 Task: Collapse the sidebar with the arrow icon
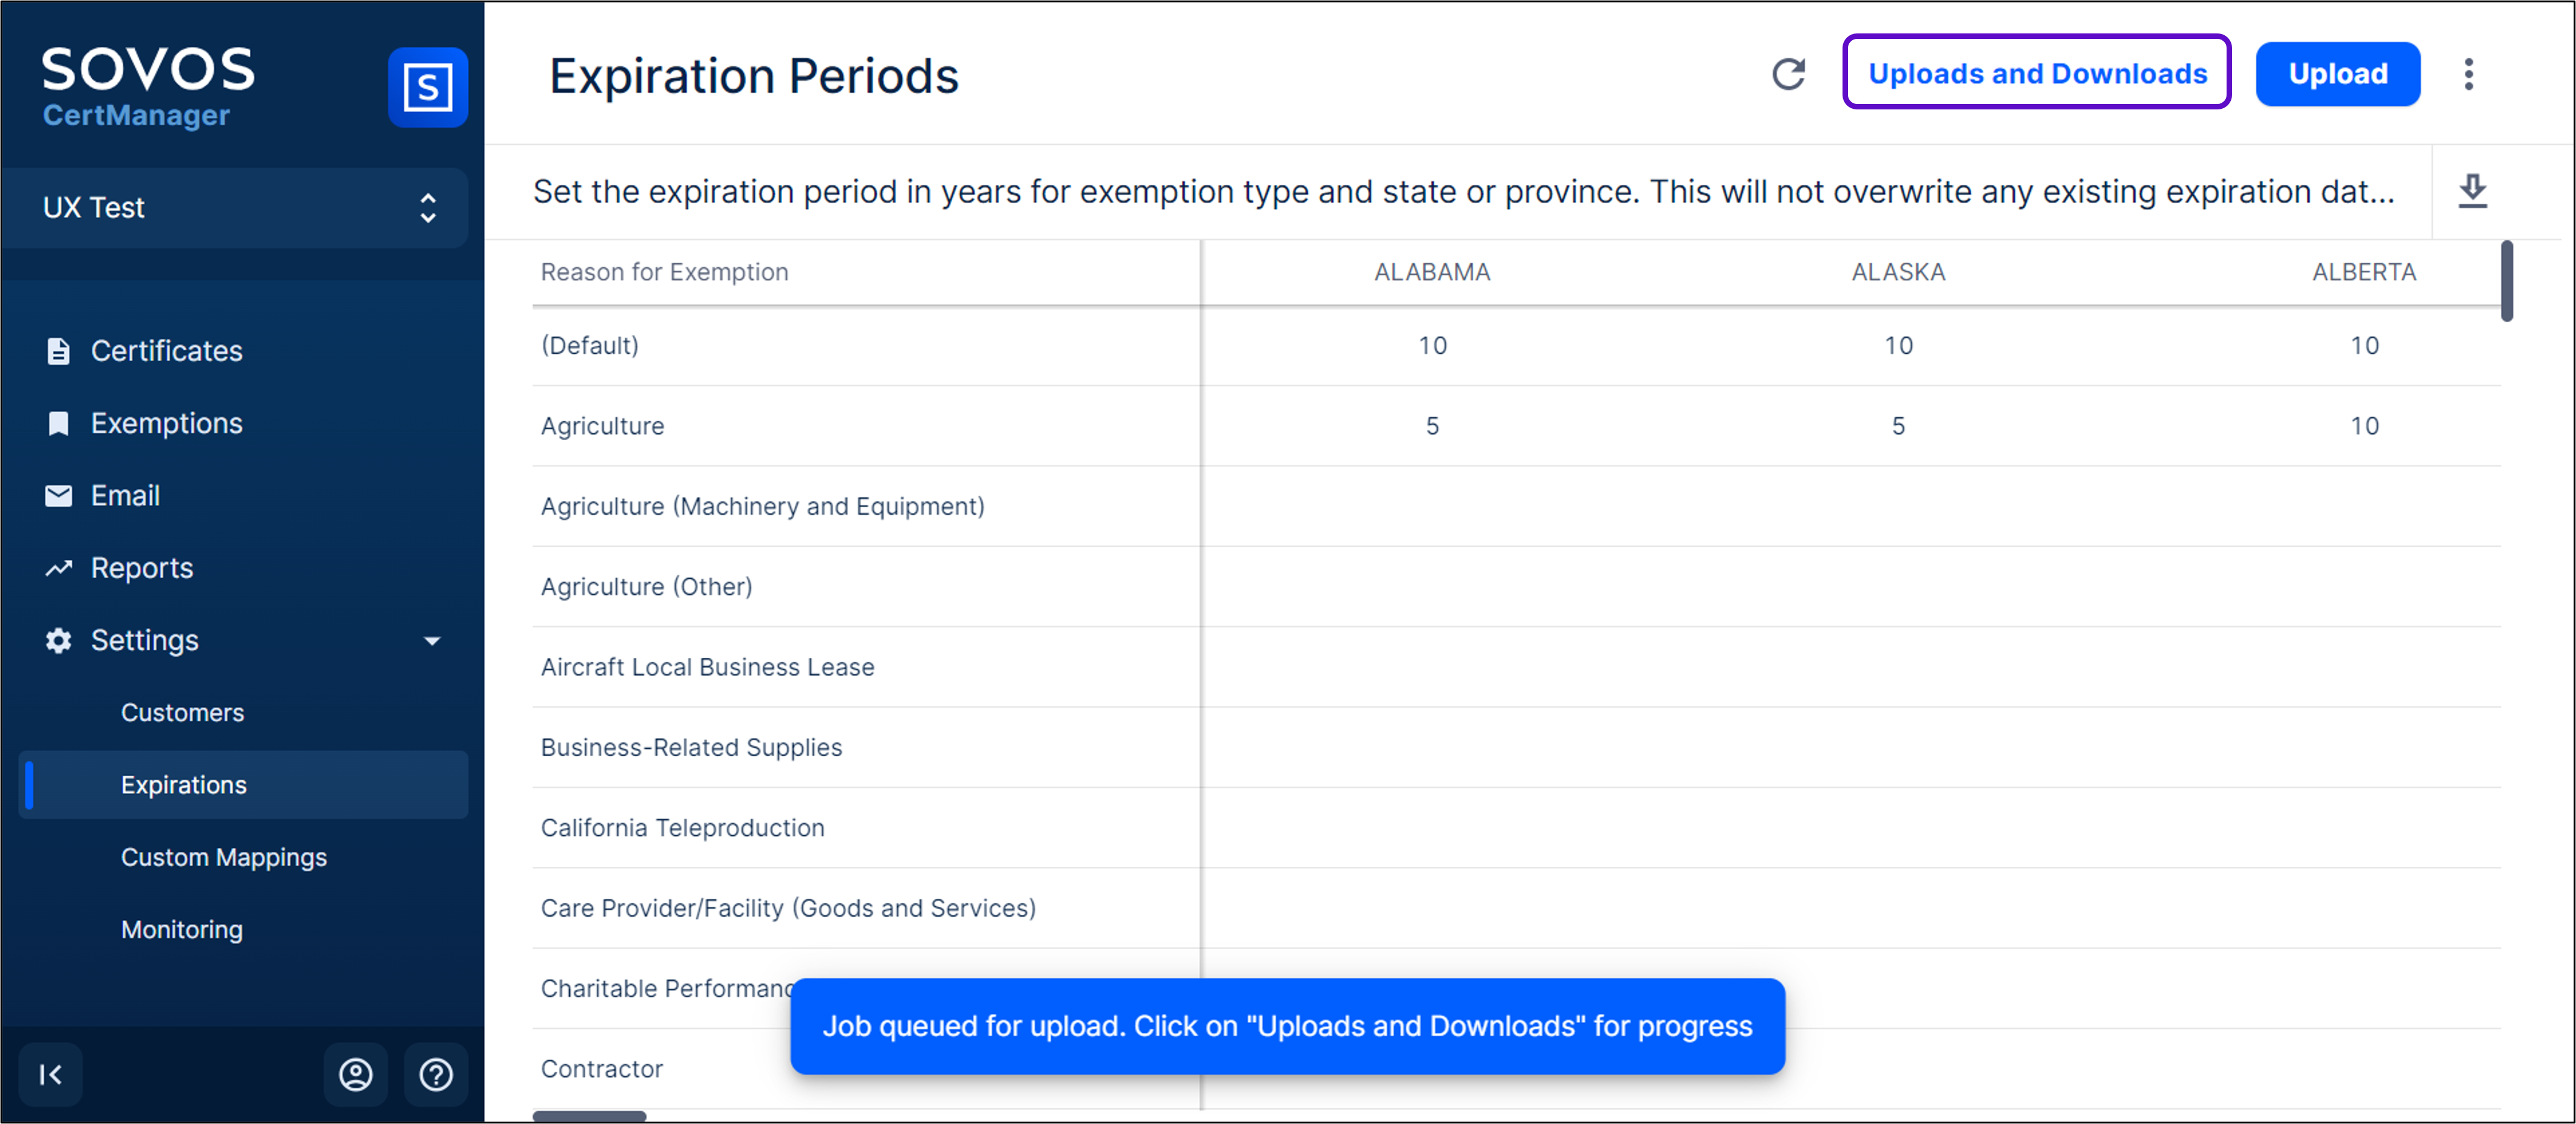click(50, 1074)
